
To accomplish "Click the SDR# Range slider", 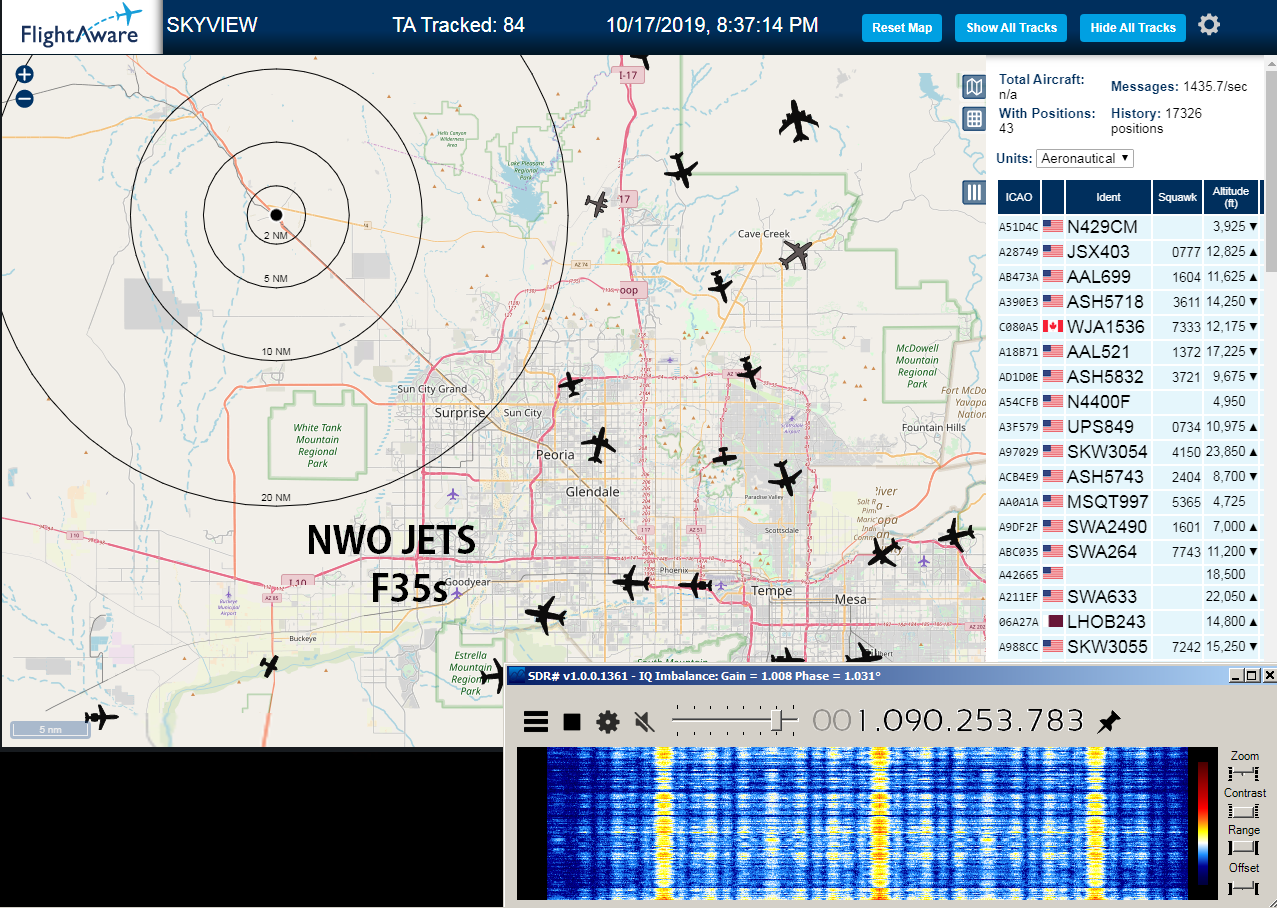I will [1243, 848].
